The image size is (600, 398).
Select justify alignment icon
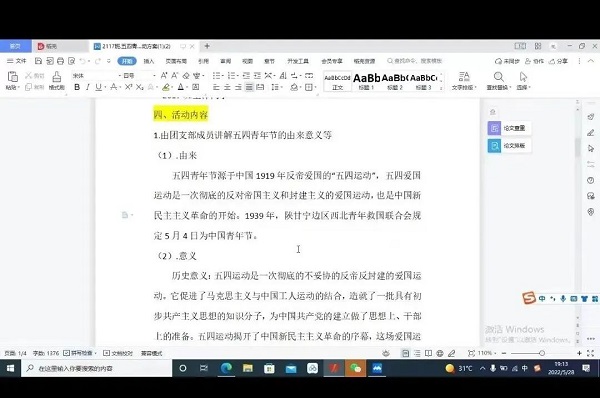pyautogui.click(x=249, y=87)
